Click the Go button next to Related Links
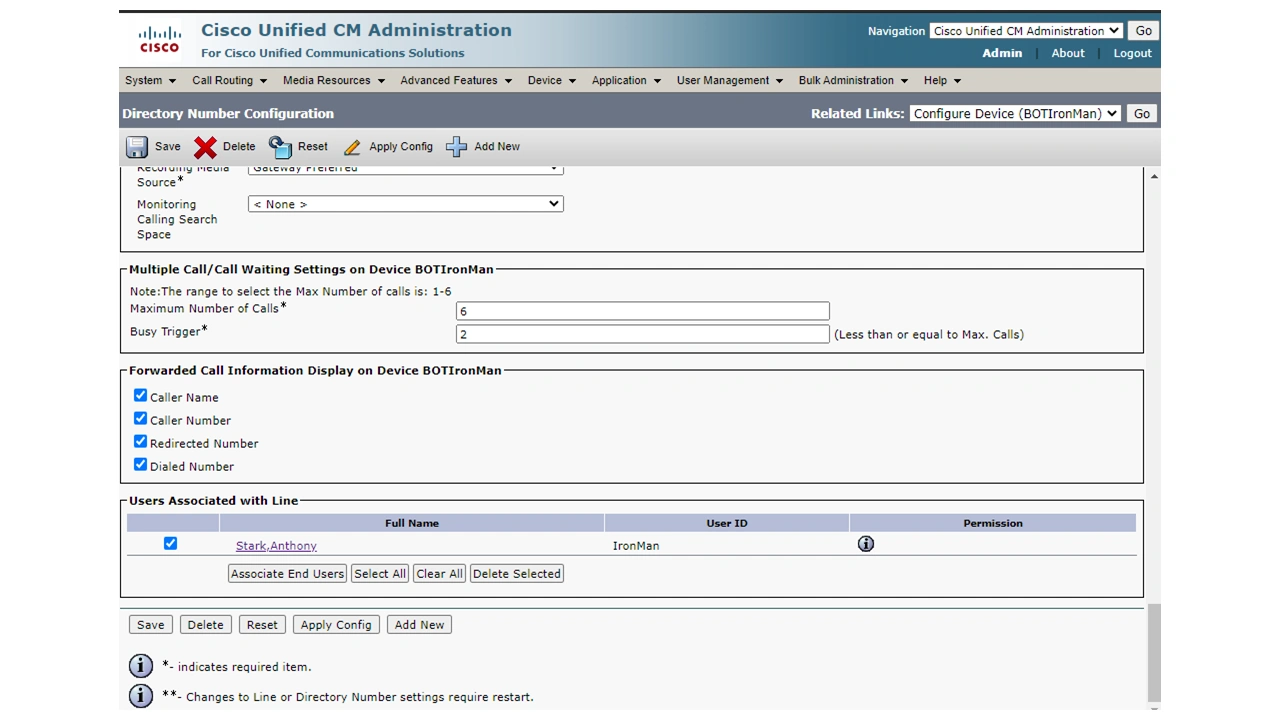The height and width of the screenshot is (720, 1280). click(x=1141, y=114)
